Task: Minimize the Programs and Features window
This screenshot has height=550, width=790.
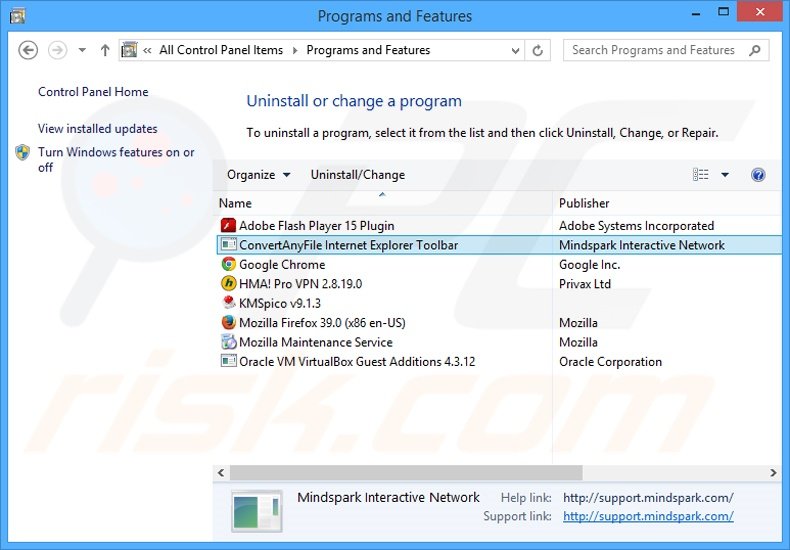Action: tap(696, 14)
